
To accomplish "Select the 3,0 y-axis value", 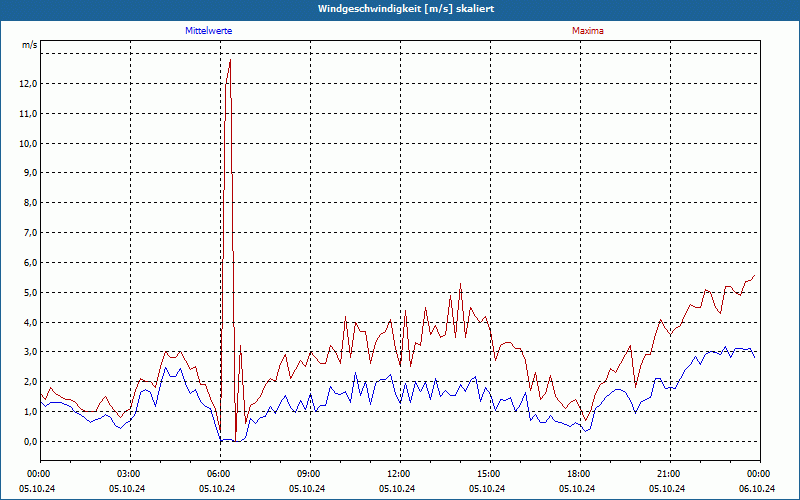I will tap(29, 352).
